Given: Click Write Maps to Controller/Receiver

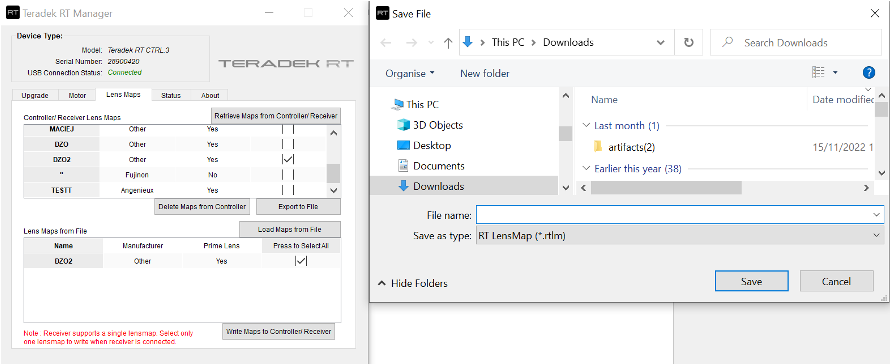Looking at the screenshot, I should tap(278, 331).
